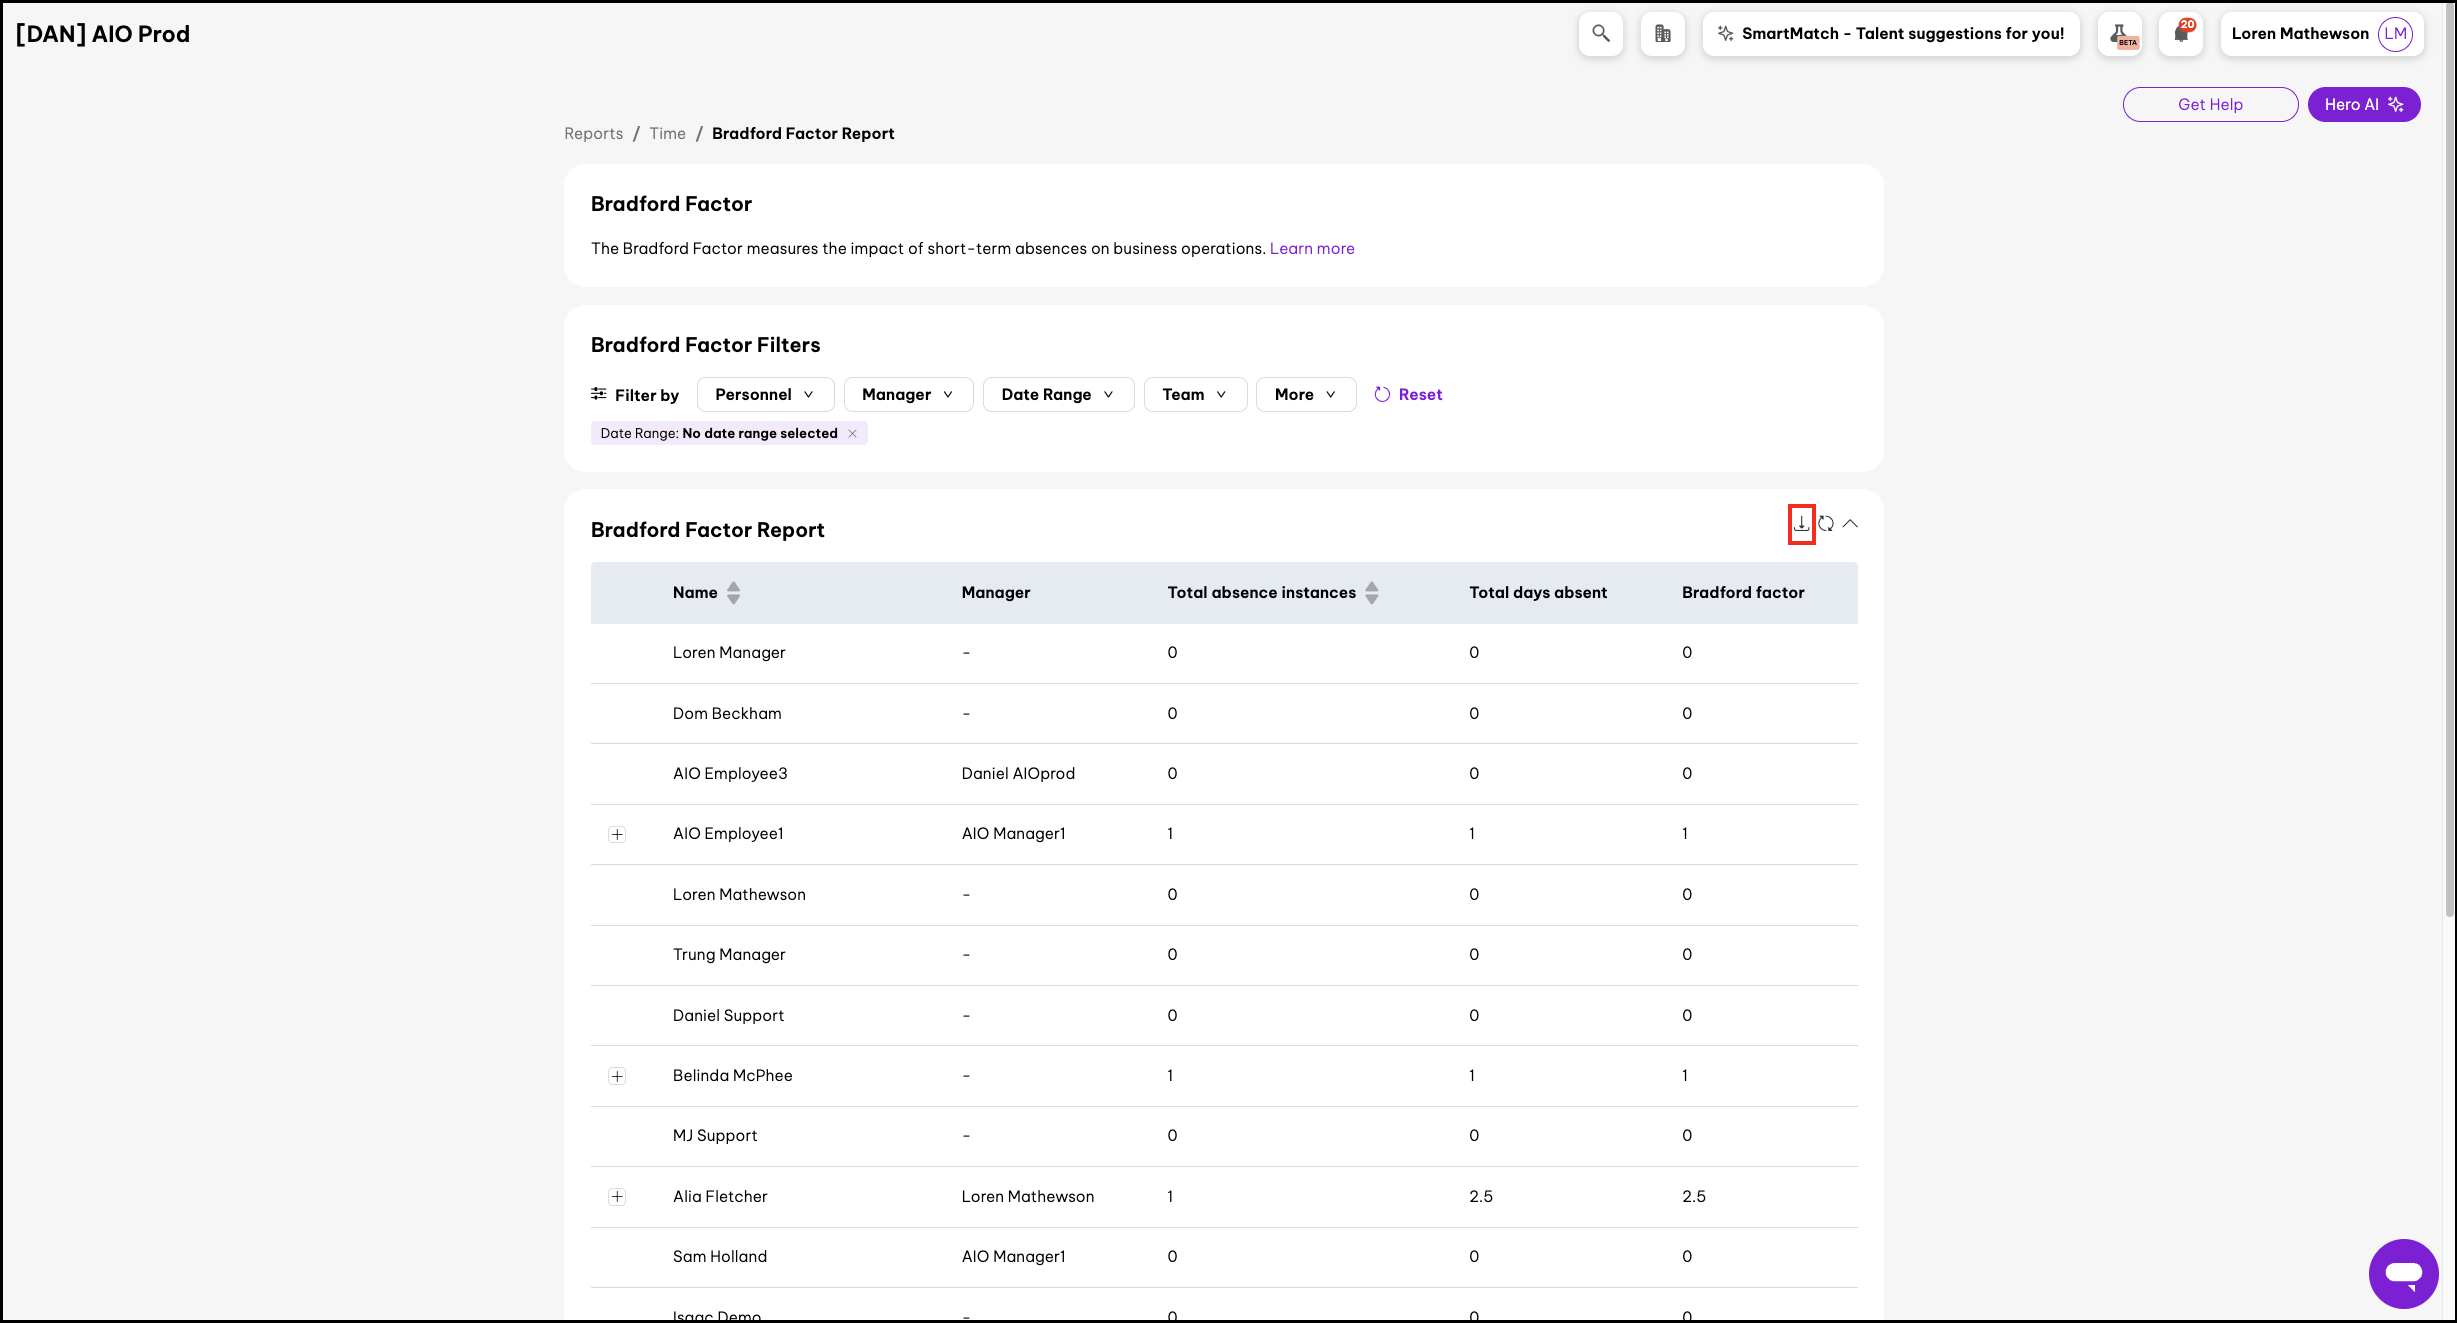Click the Reset filters button
The height and width of the screenshot is (1323, 2457).
(1408, 395)
